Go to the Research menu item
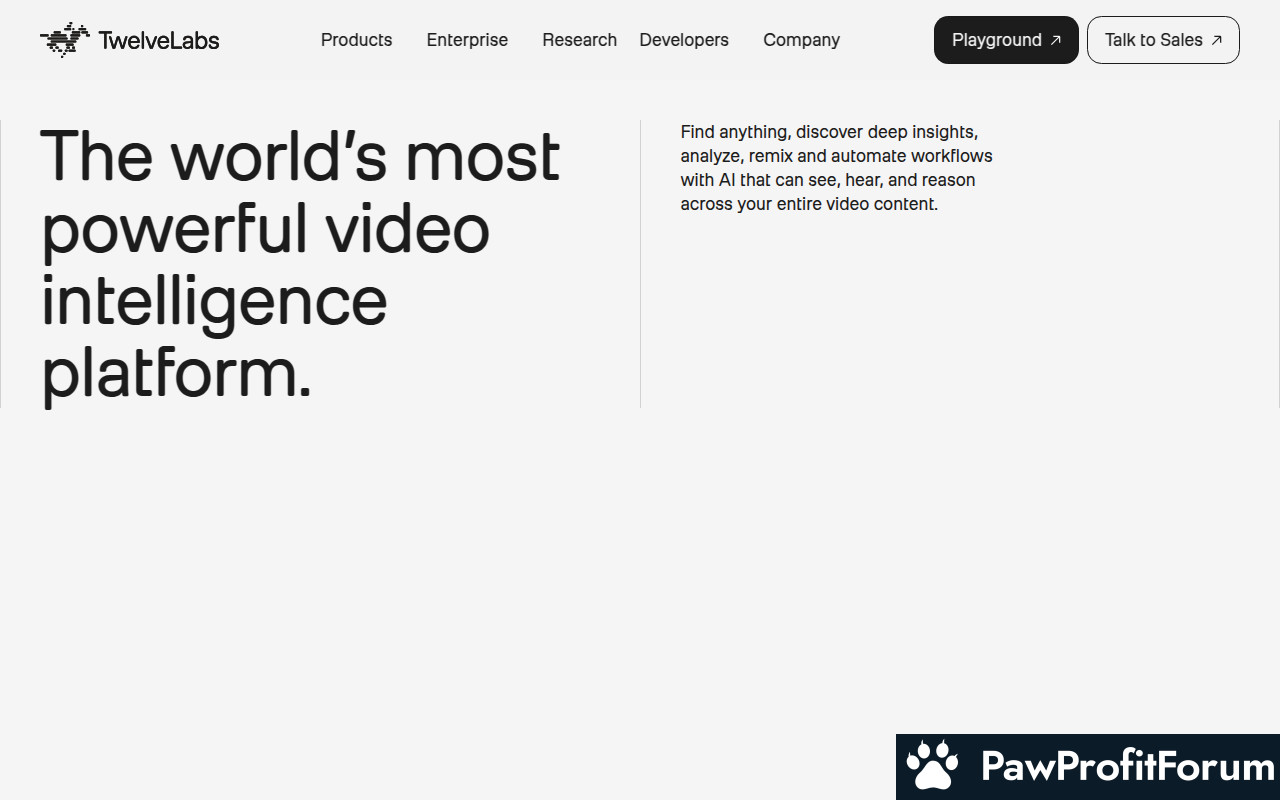Screen dimensions: 1280x800 tap(579, 40)
